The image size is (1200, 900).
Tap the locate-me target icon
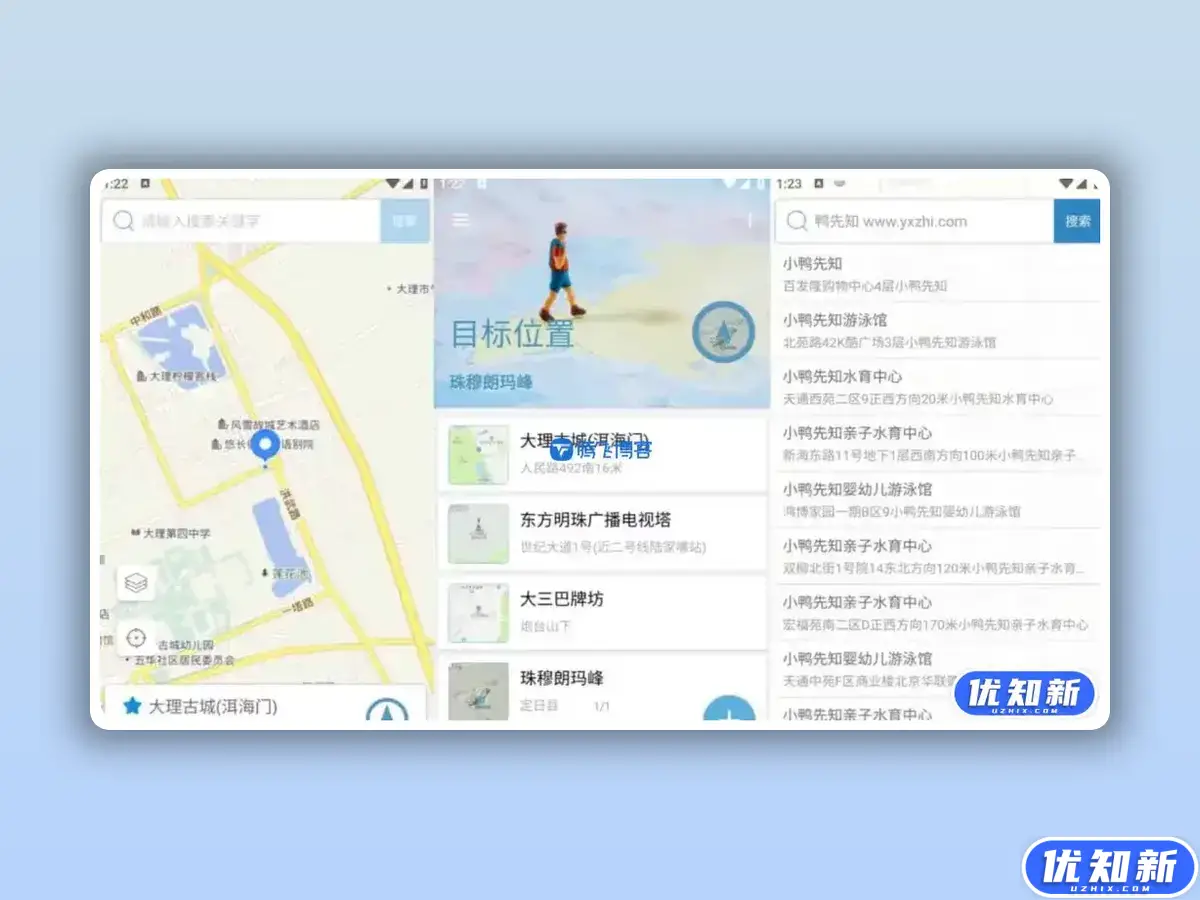point(137,638)
